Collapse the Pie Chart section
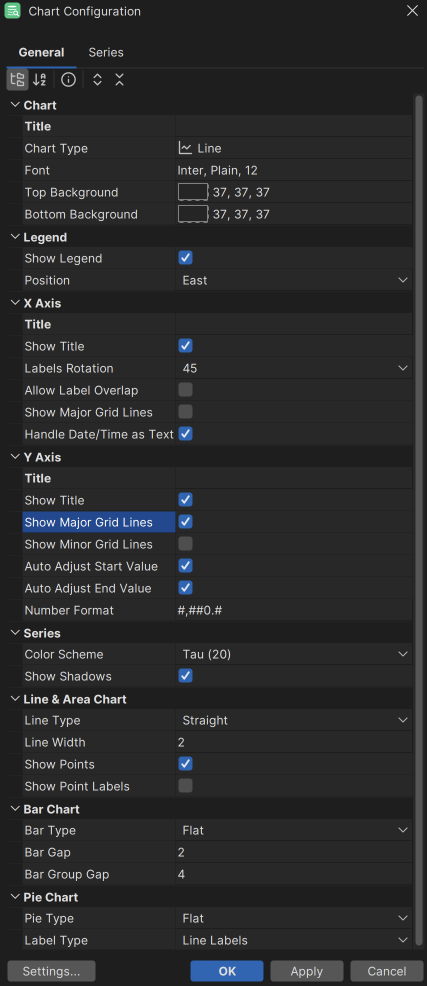The height and width of the screenshot is (986, 427). click(x=15, y=897)
